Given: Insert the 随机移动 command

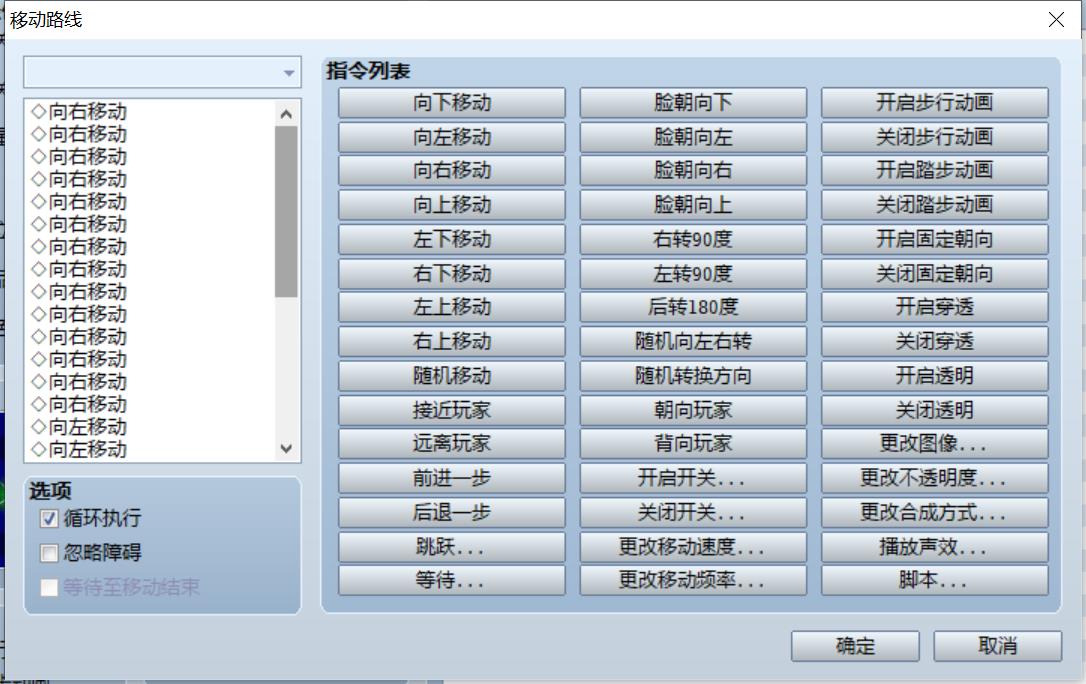Looking at the screenshot, I should 452,376.
